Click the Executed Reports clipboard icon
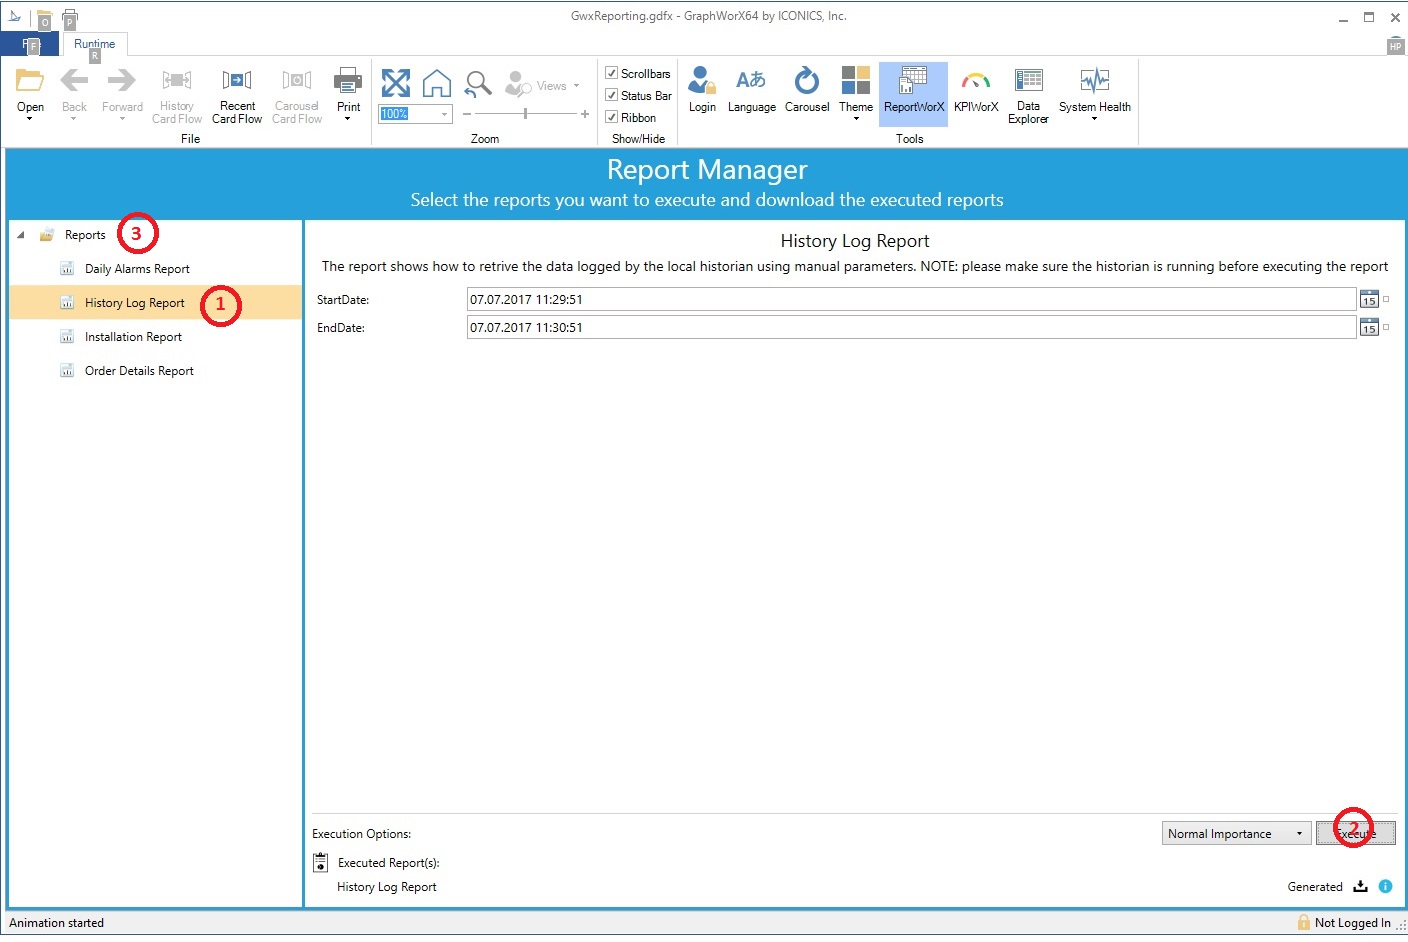 pyautogui.click(x=321, y=862)
